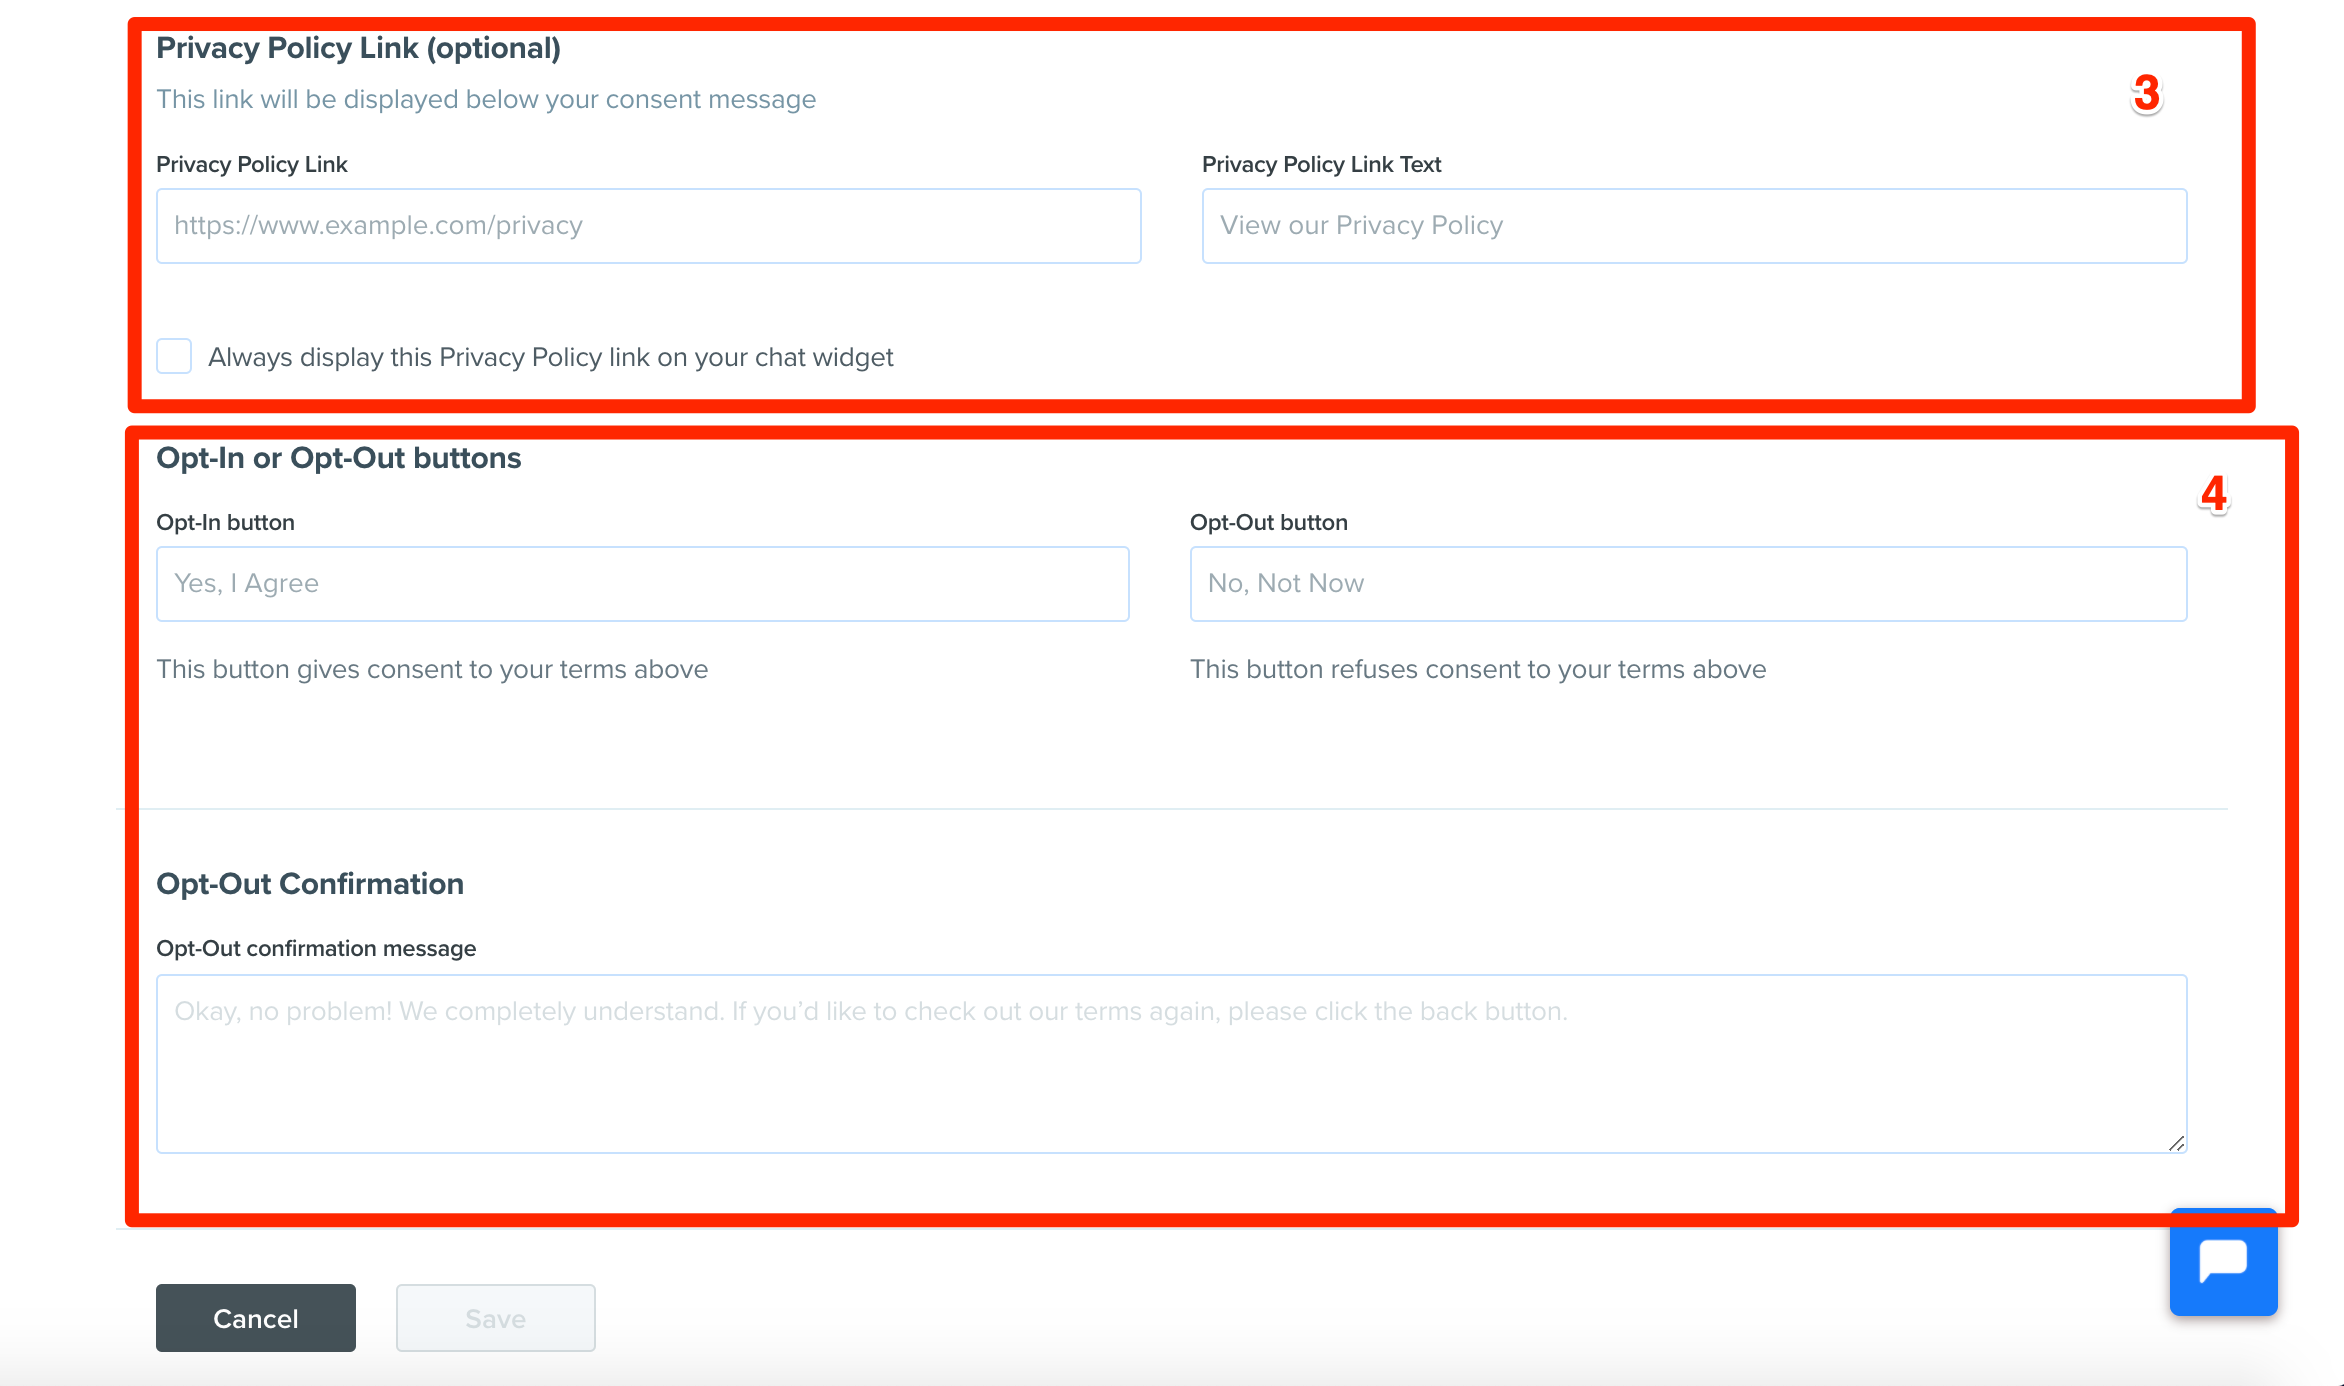Open the blue chat widget icon
Image resolution: width=2344 pixels, height=1386 pixels.
tap(2223, 1262)
